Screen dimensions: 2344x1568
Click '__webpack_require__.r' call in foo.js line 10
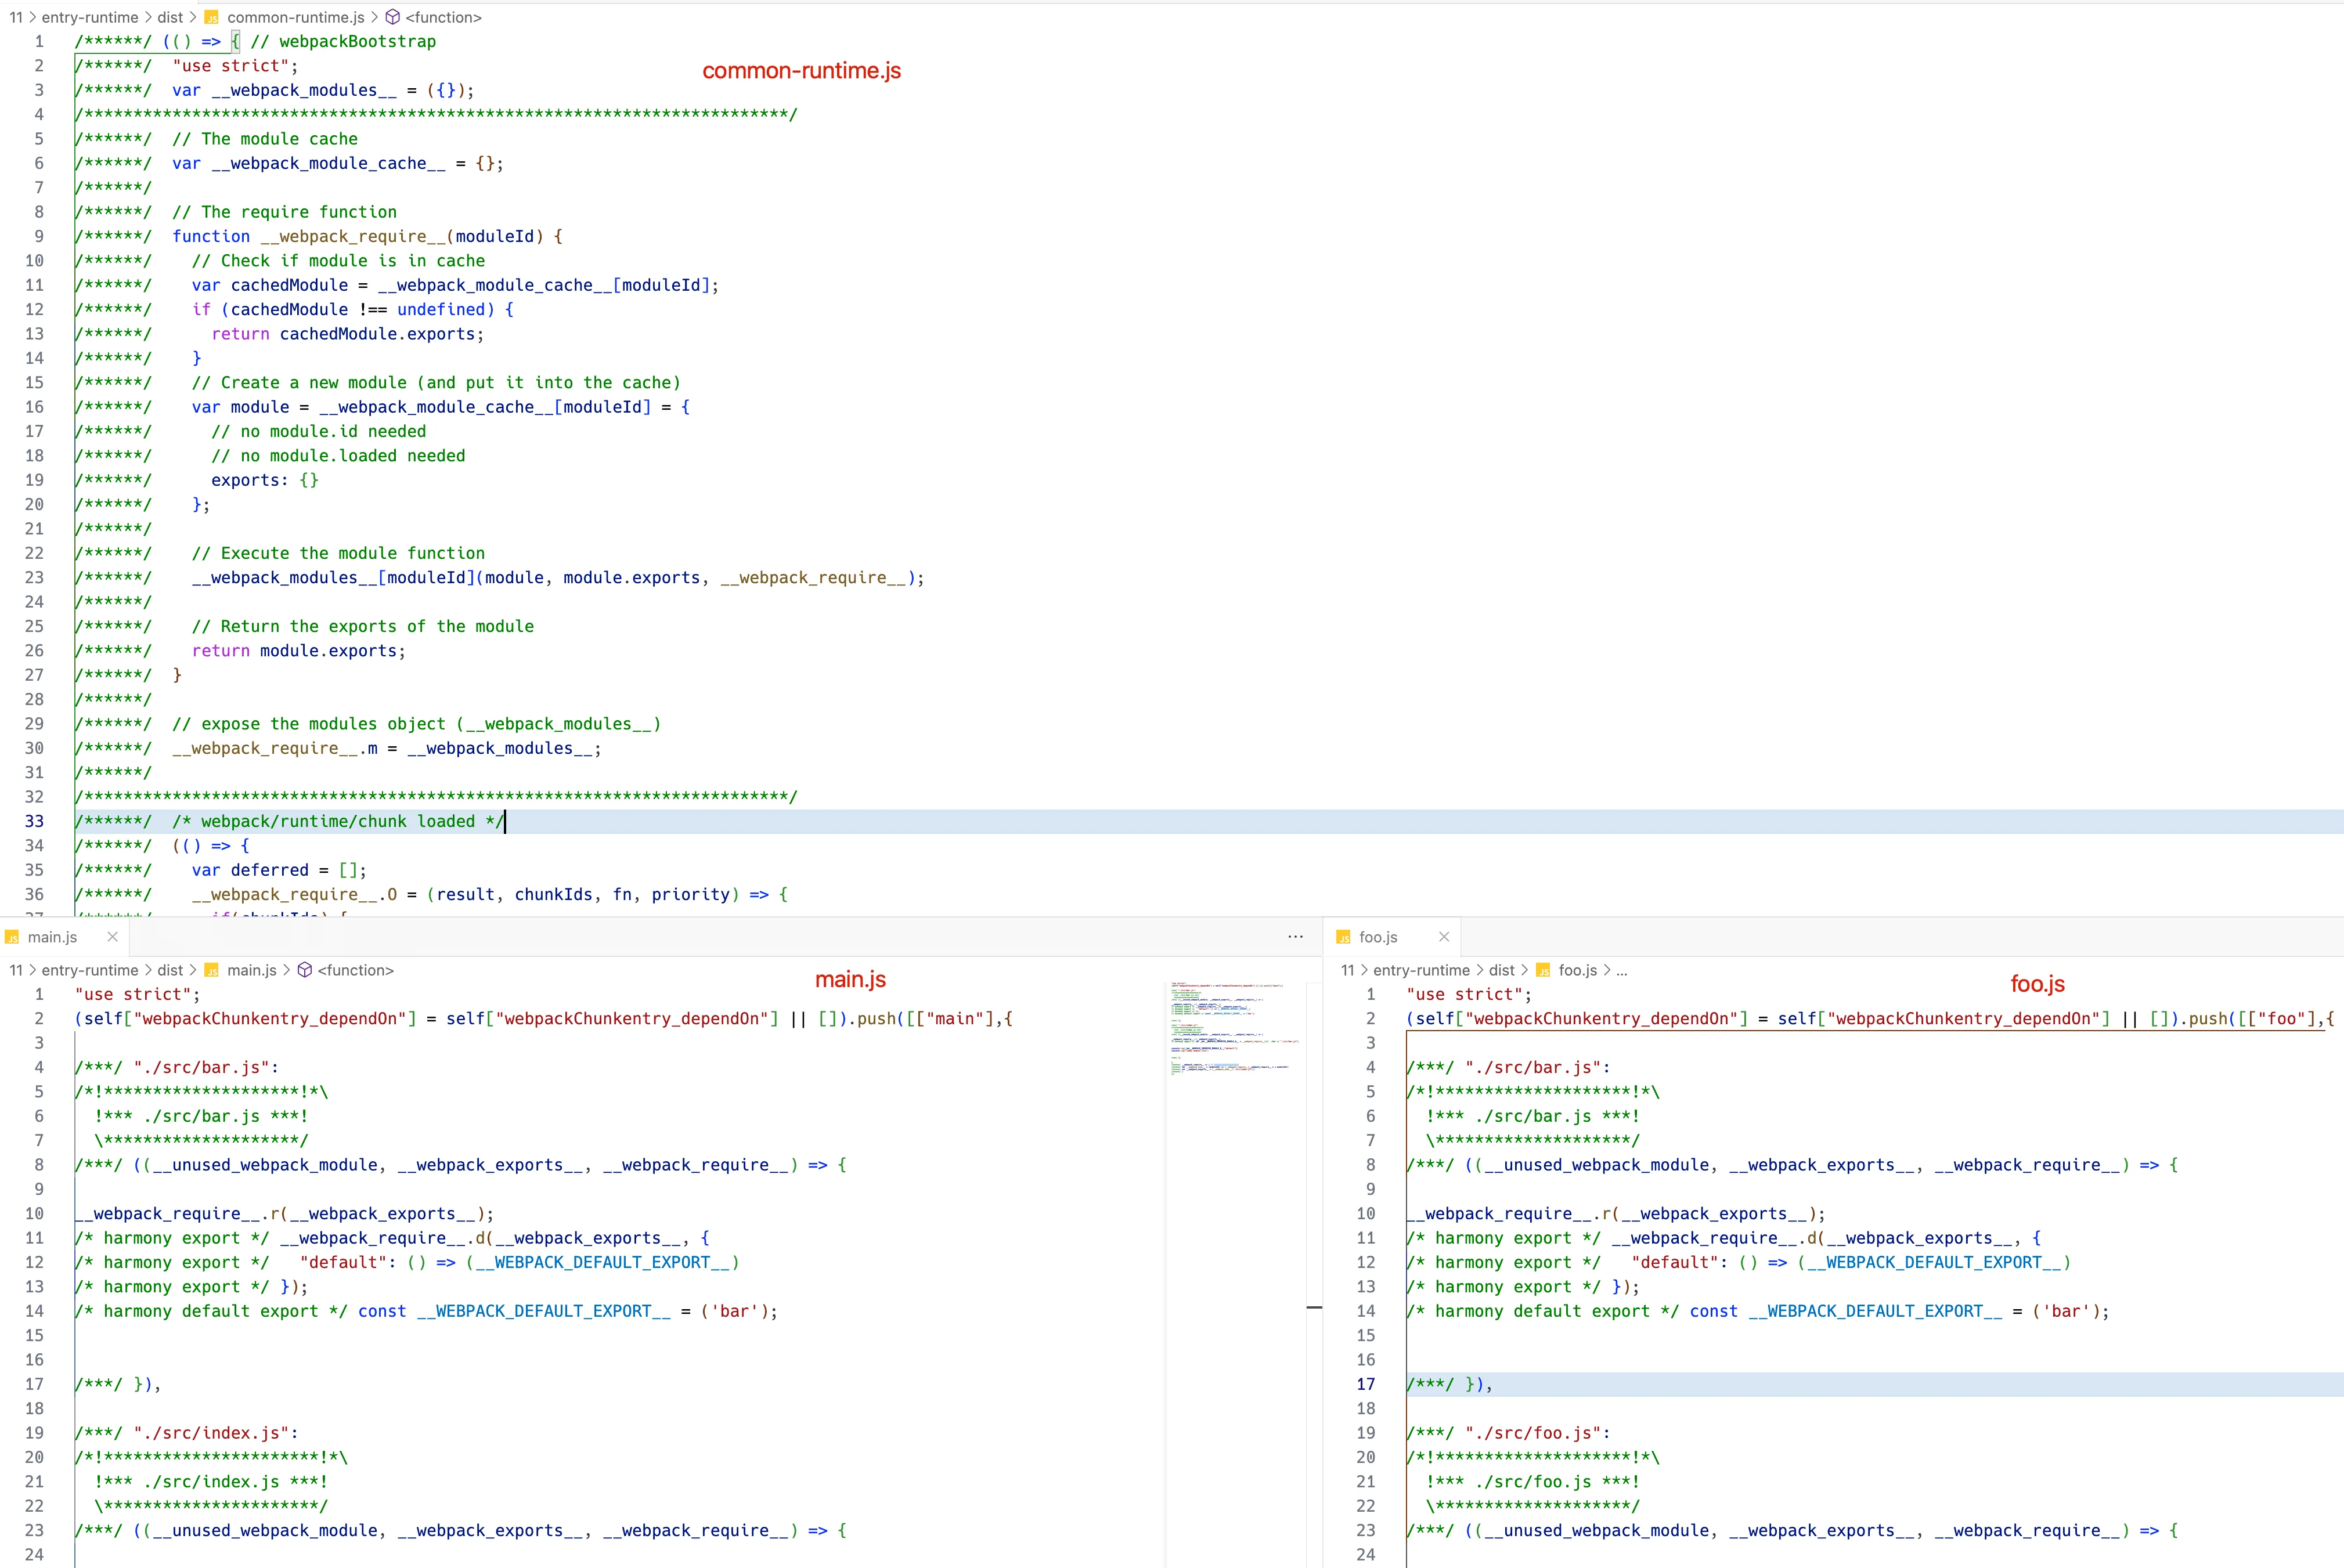1509,1214
